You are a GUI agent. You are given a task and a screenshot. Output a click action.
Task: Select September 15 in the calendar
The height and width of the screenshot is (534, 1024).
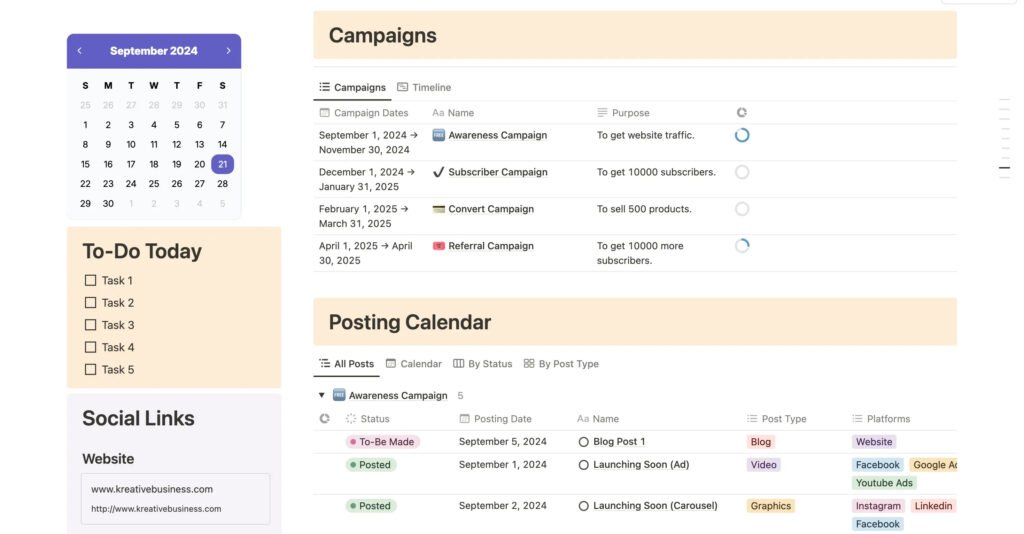[x=85, y=164]
